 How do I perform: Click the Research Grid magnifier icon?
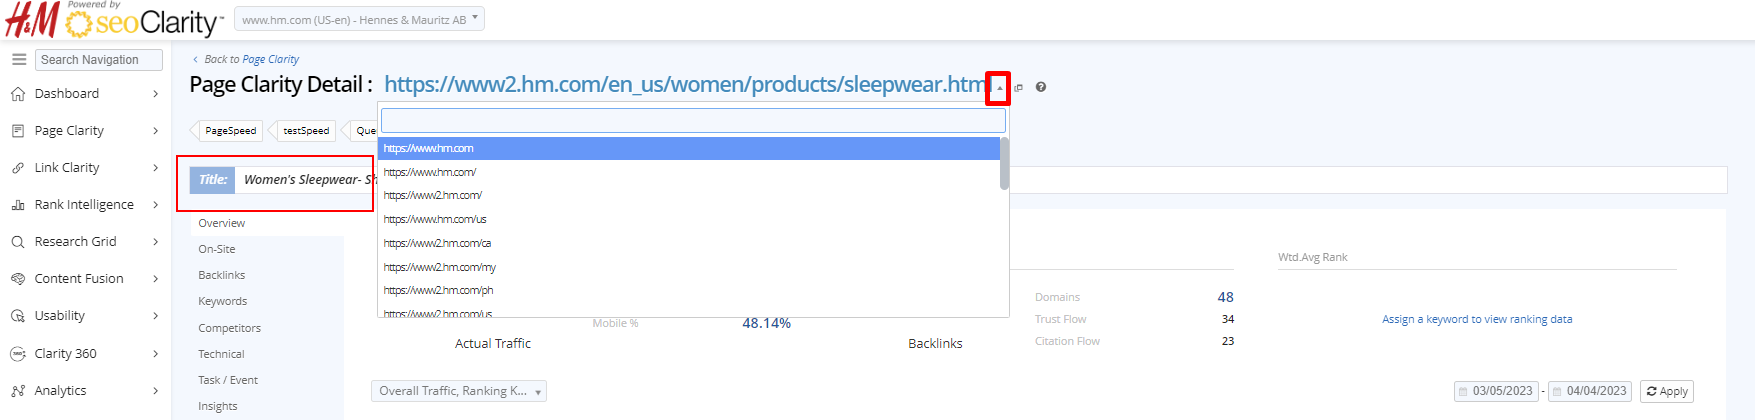click(18, 242)
